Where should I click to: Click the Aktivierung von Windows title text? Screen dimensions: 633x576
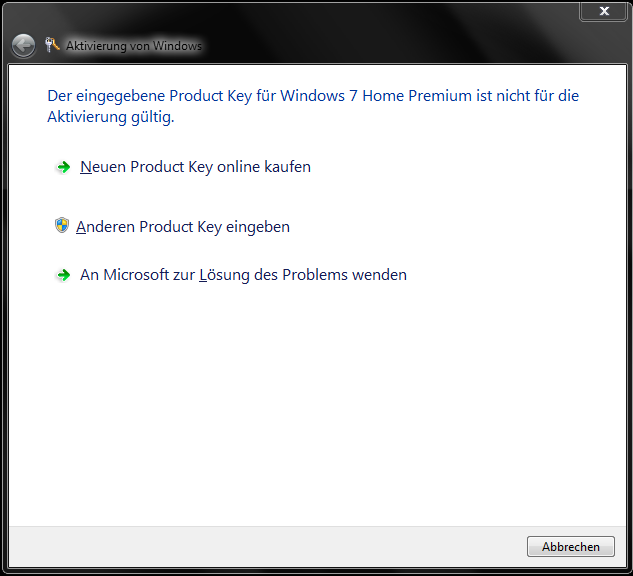(x=134, y=46)
